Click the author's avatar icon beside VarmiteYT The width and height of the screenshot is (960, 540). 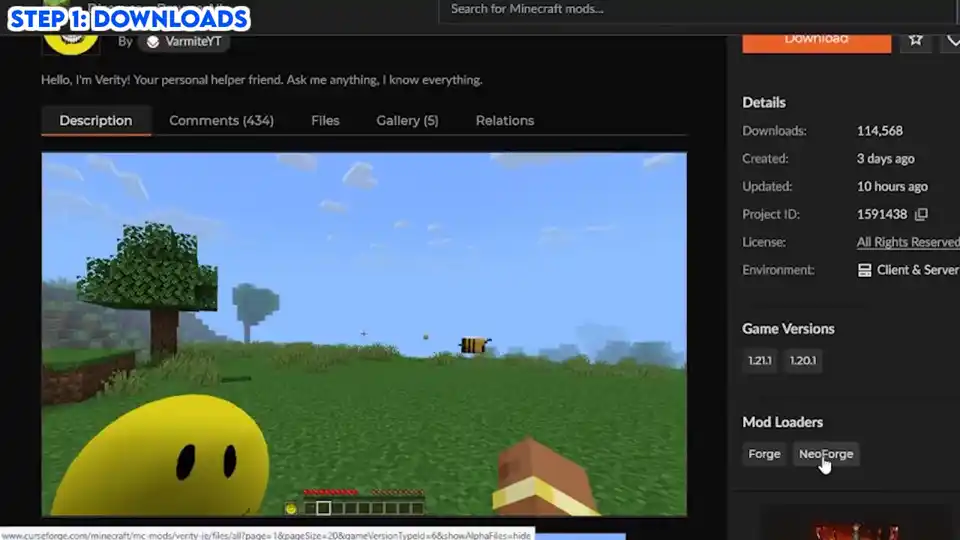coord(152,42)
